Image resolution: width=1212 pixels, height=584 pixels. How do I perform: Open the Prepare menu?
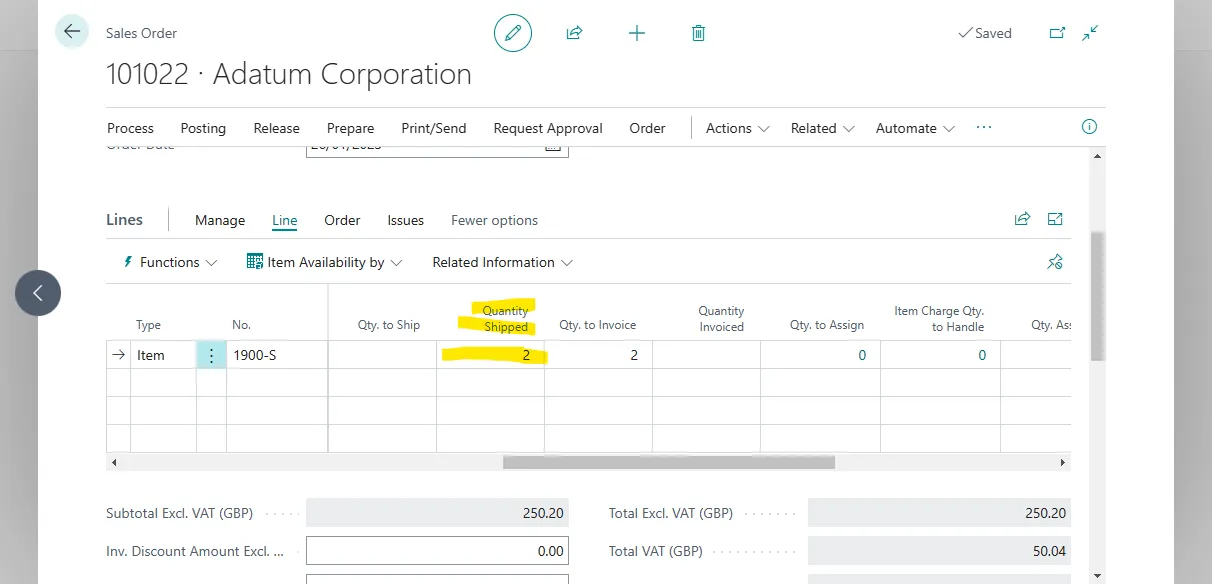pos(350,128)
